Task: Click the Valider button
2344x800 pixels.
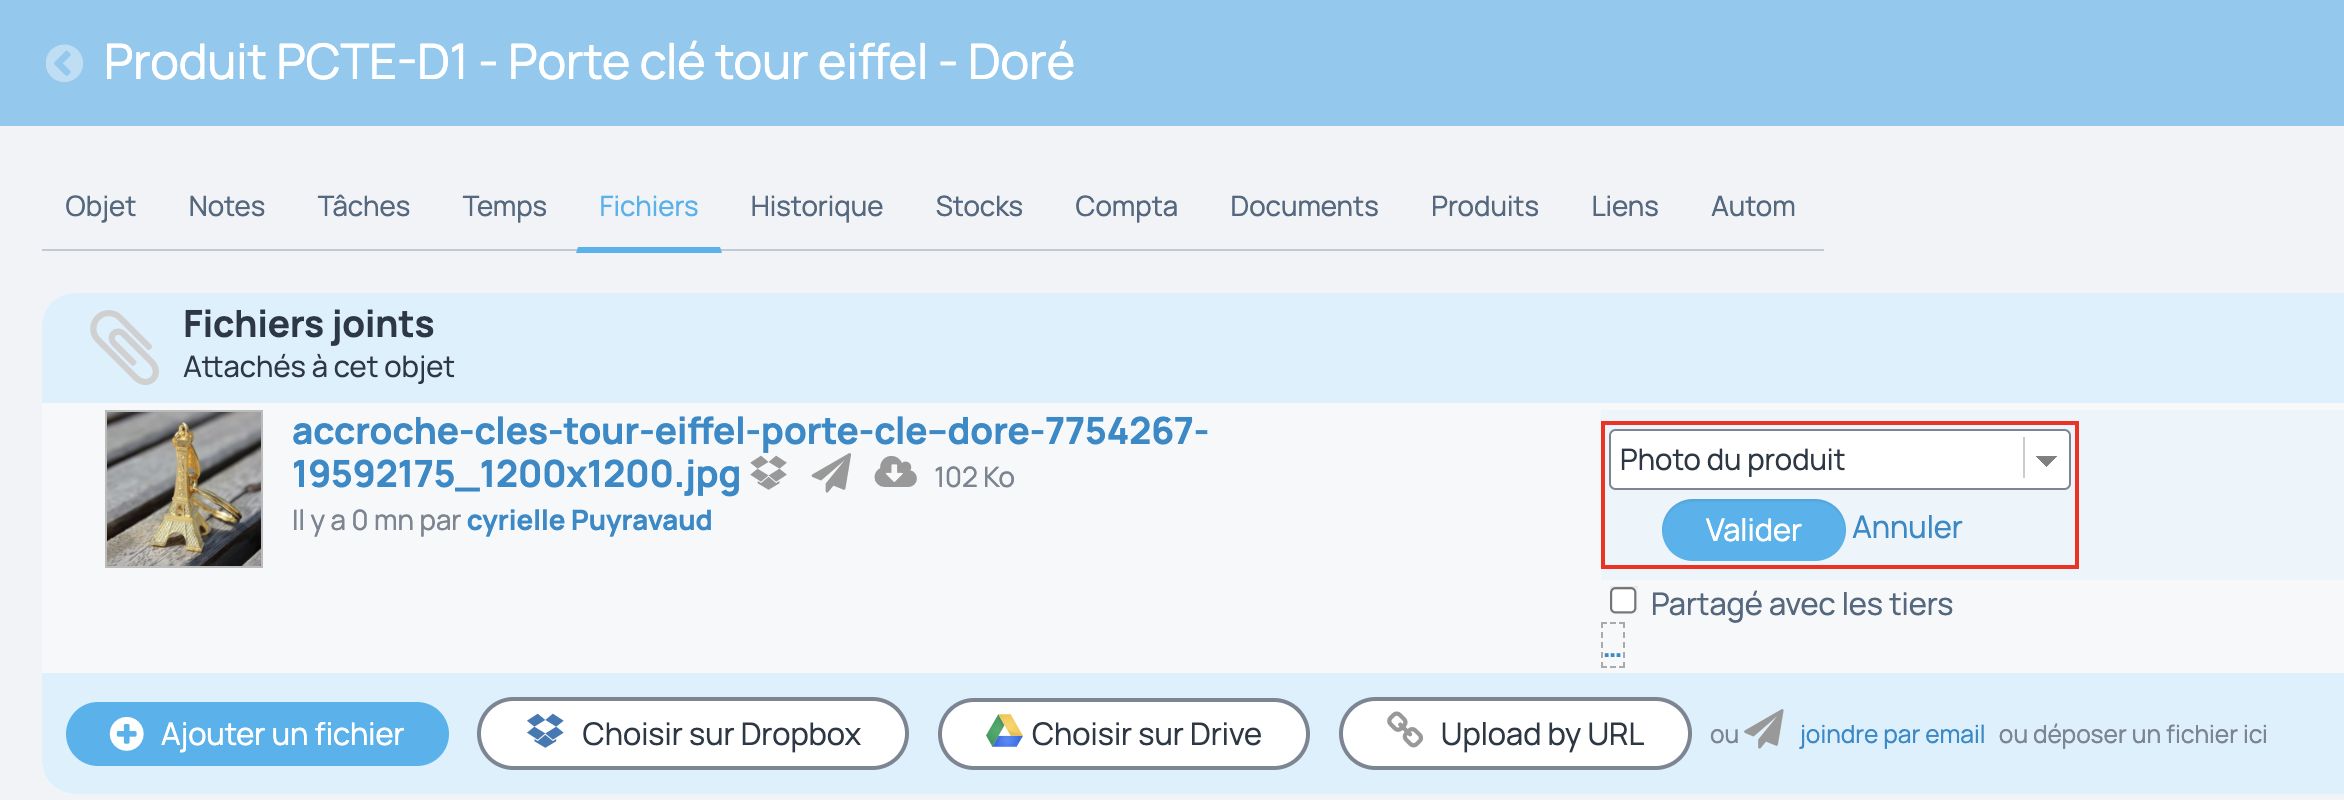Action: pyautogui.click(x=1753, y=530)
